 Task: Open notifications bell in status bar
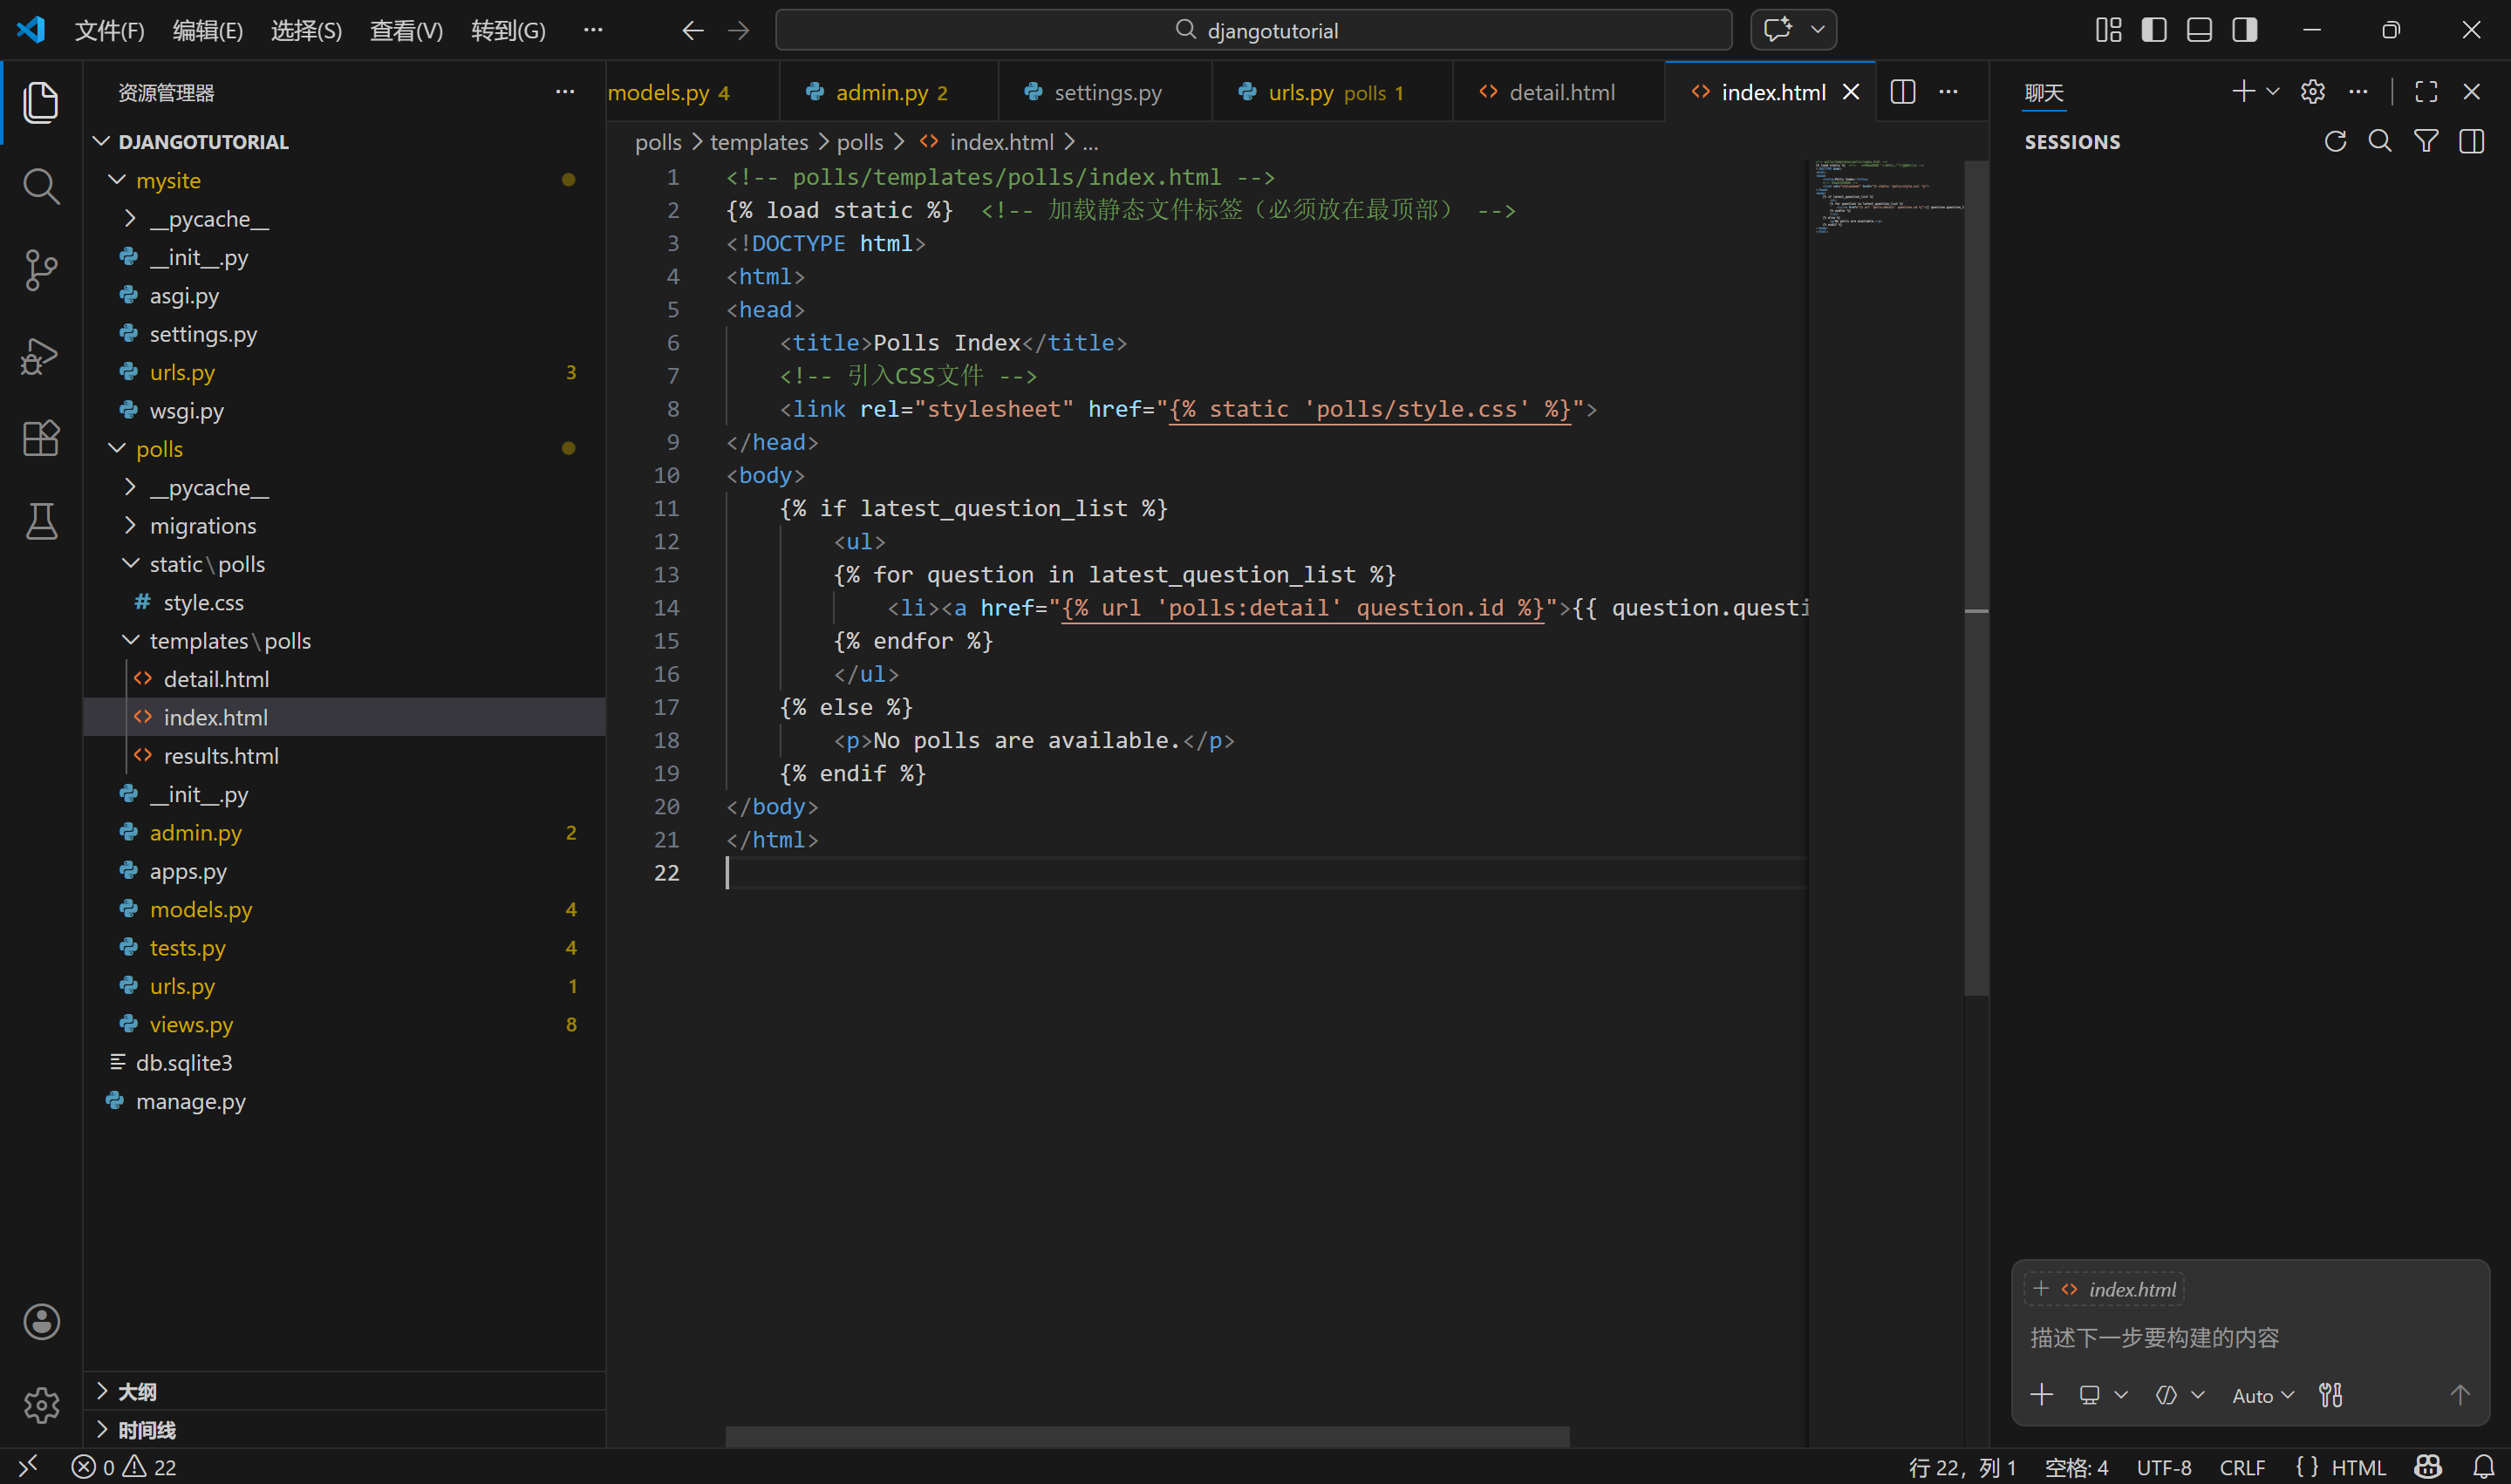(x=2483, y=1467)
